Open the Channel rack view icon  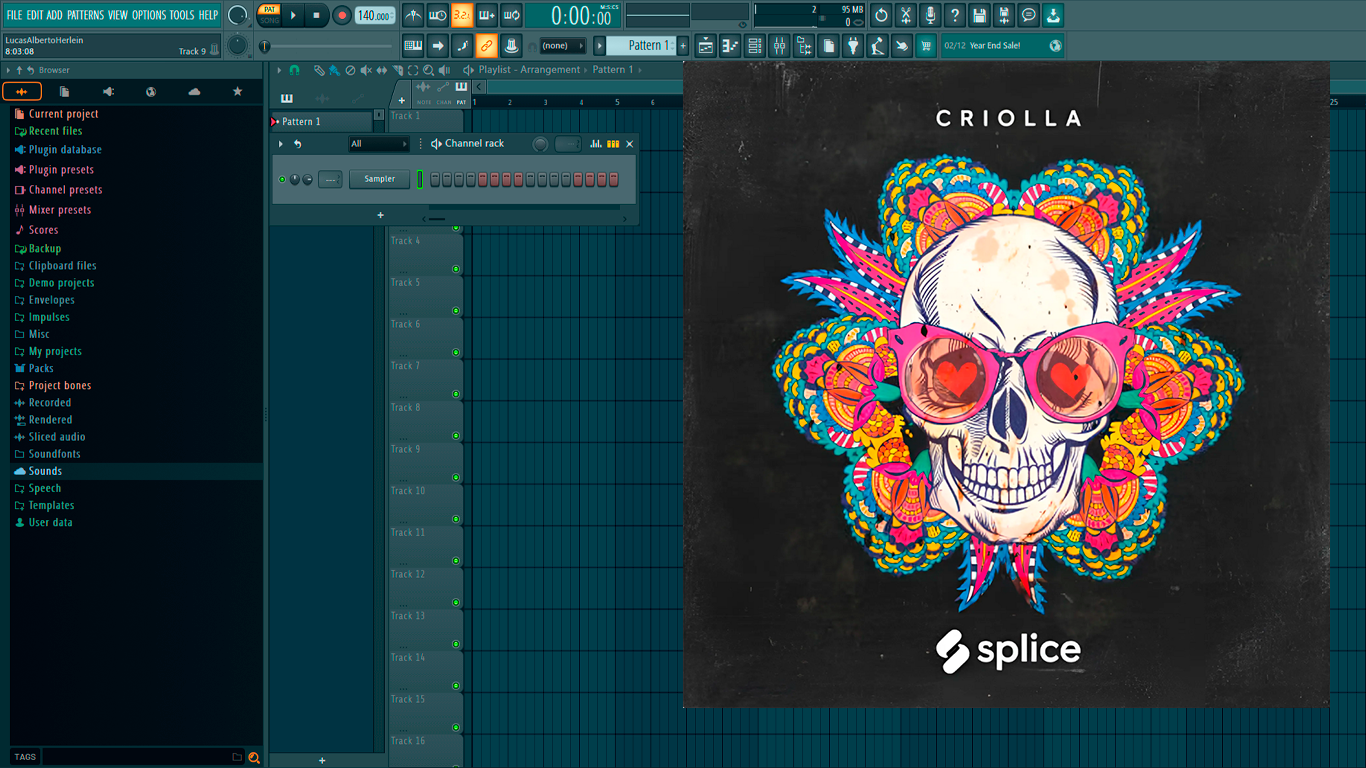coord(755,46)
